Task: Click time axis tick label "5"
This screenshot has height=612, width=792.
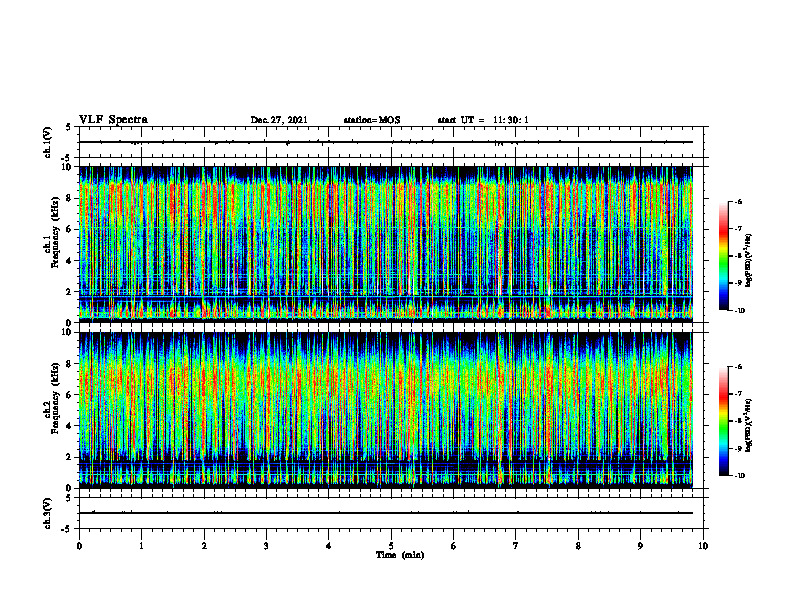Action: (391, 546)
